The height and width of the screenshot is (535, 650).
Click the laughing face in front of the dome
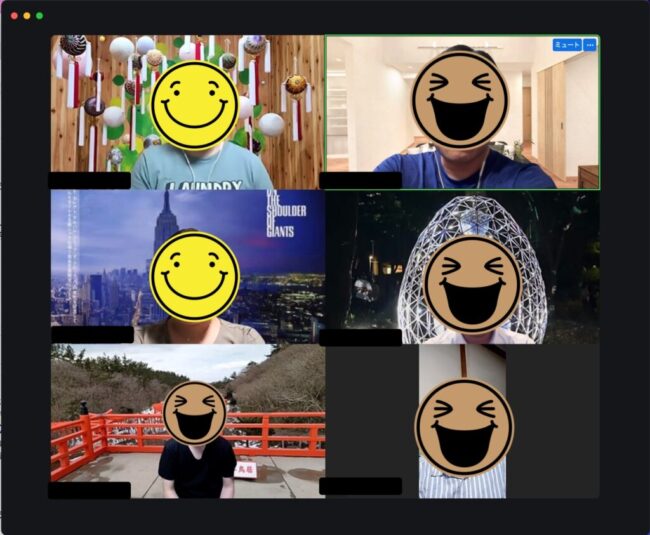(472, 285)
